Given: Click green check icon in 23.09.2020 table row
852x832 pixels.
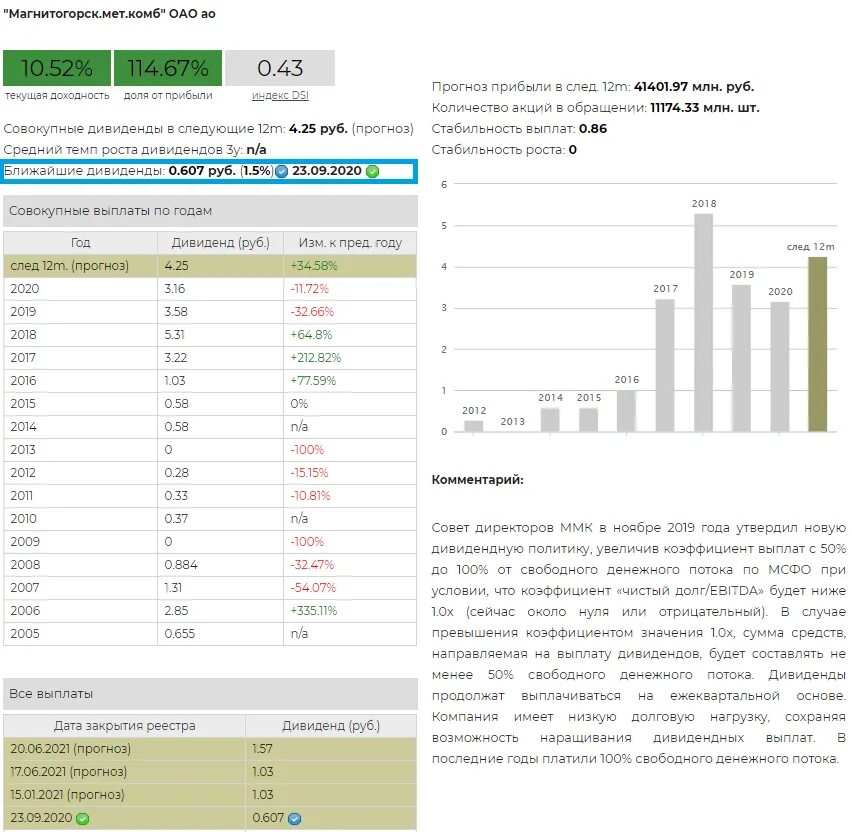Looking at the screenshot, I should (83, 818).
